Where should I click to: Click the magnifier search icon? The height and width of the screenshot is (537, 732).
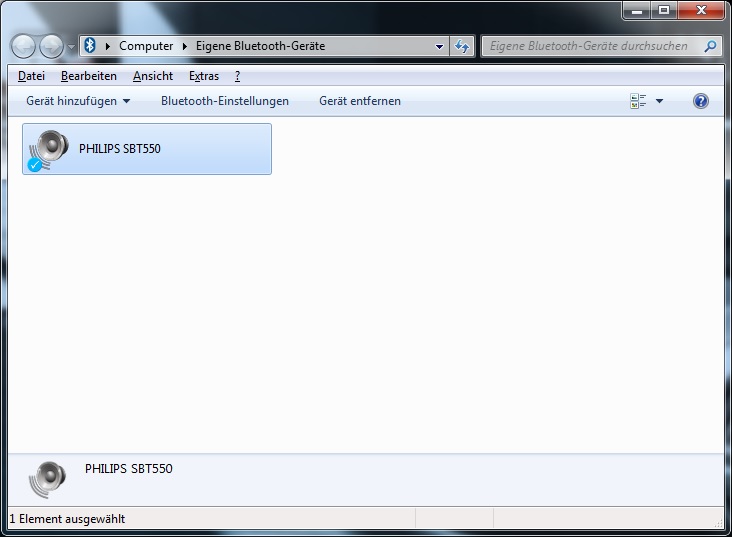[710, 46]
